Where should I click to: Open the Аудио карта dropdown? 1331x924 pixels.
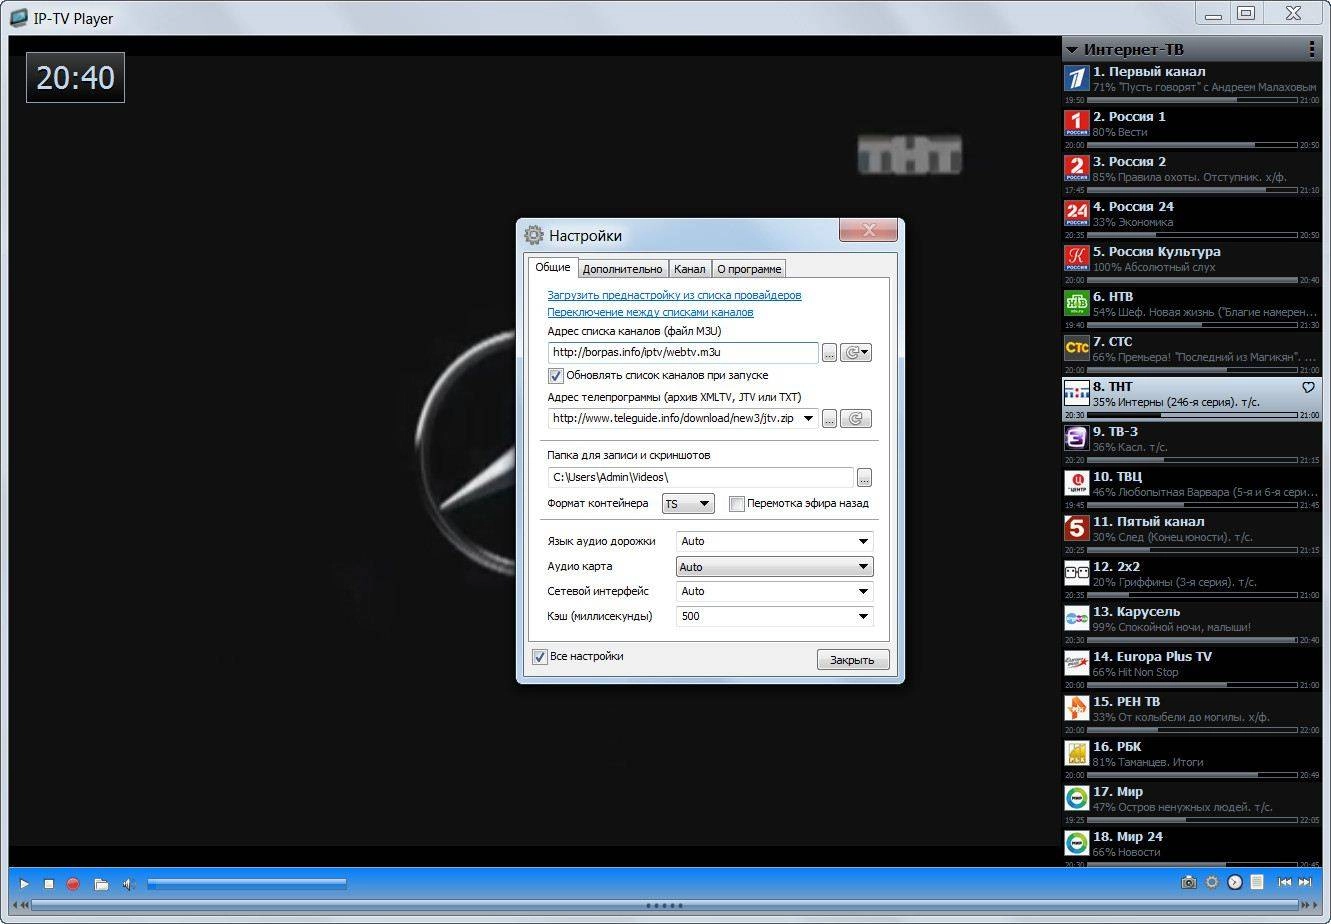[775, 566]
